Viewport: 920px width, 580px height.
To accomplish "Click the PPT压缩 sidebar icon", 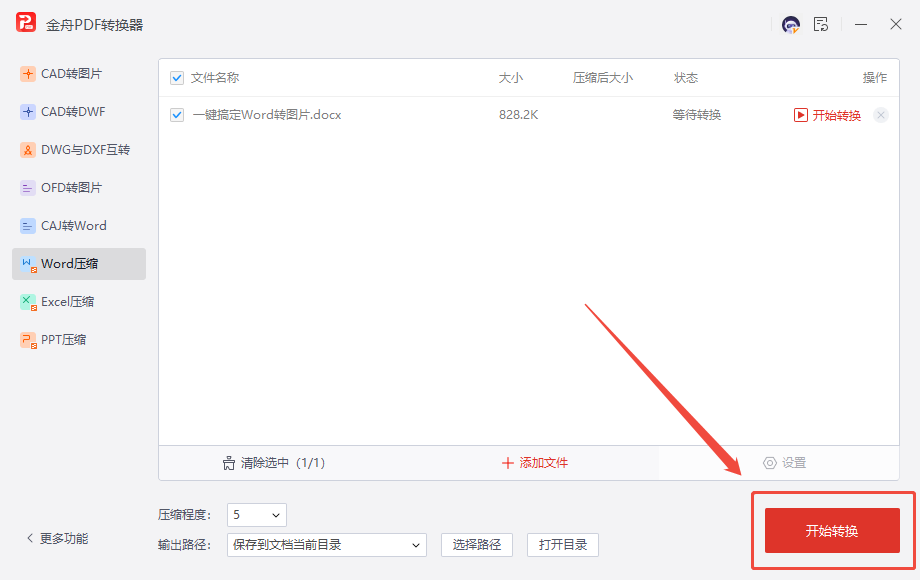I will click(28, 340).
